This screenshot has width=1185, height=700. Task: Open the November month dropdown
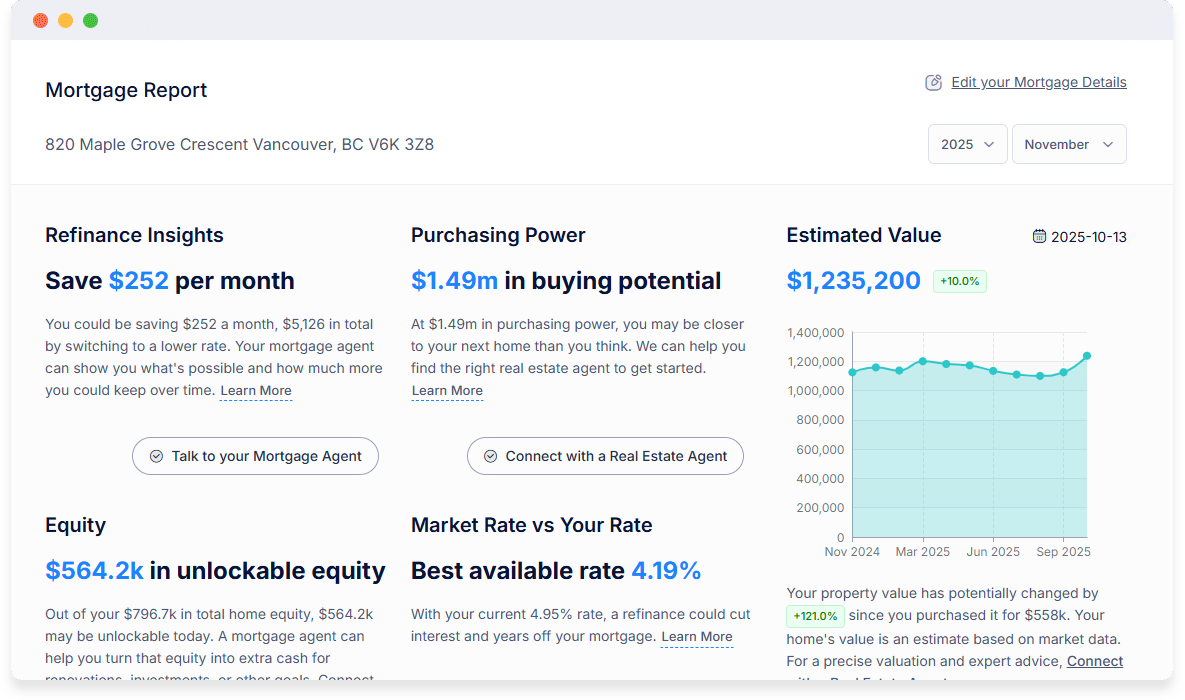1068,144
